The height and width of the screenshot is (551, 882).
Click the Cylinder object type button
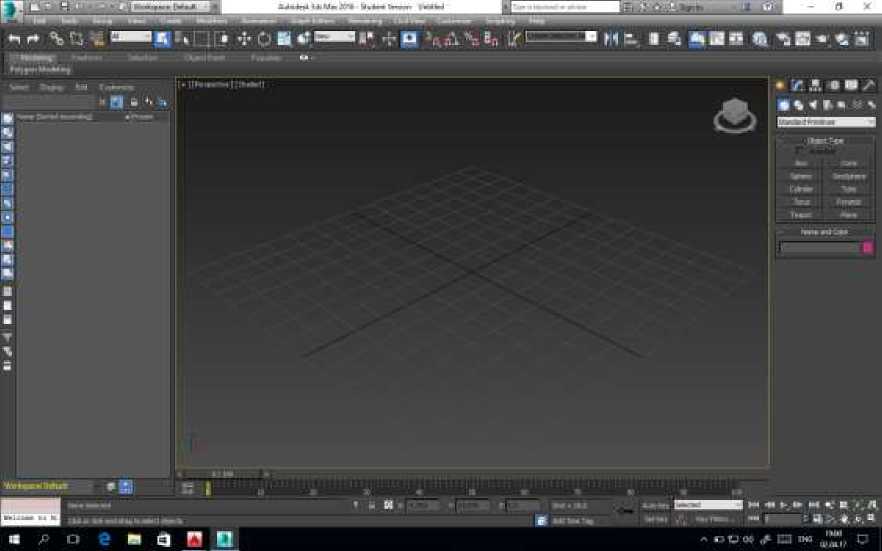(x=800, y=189)
